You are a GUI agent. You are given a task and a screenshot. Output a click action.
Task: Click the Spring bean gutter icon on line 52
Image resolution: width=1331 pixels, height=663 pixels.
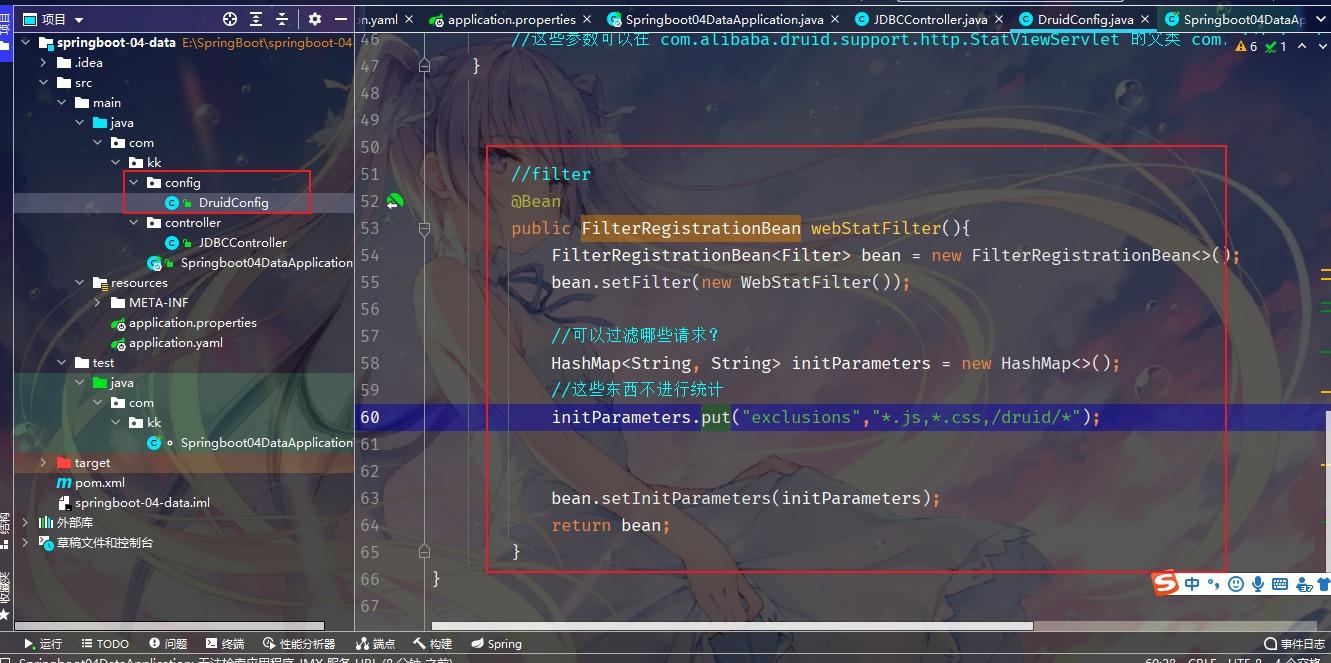tap(394, 201)
